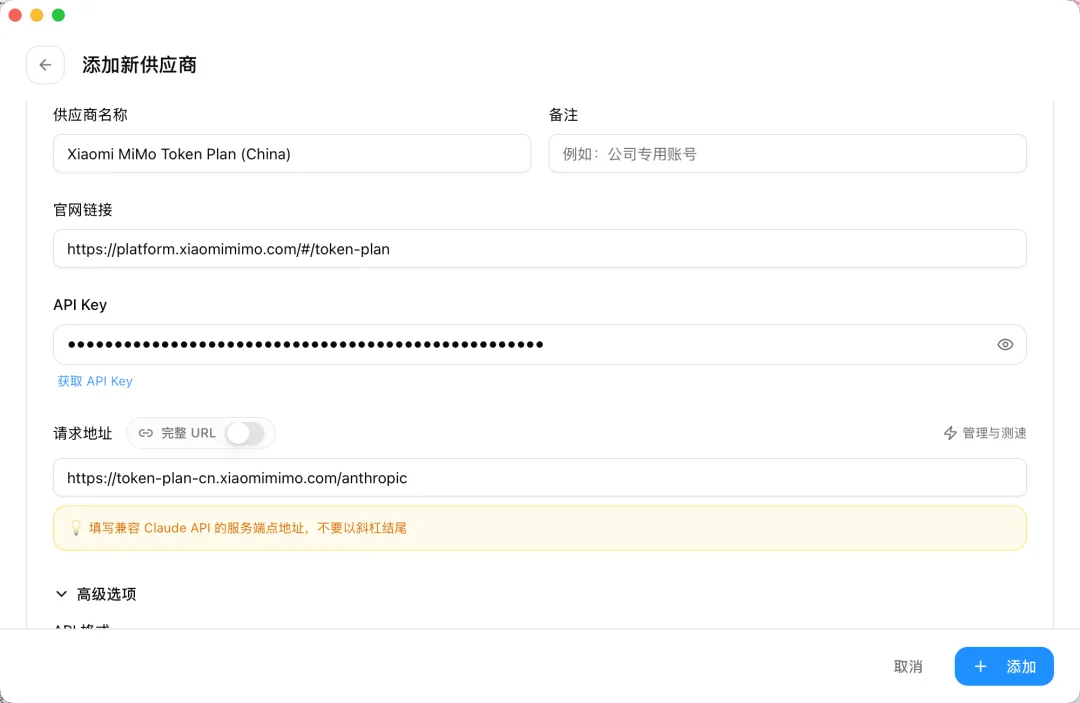Reveal API Key with the eye icon
Screen dimensions: 1080x703
(1005, 344)
